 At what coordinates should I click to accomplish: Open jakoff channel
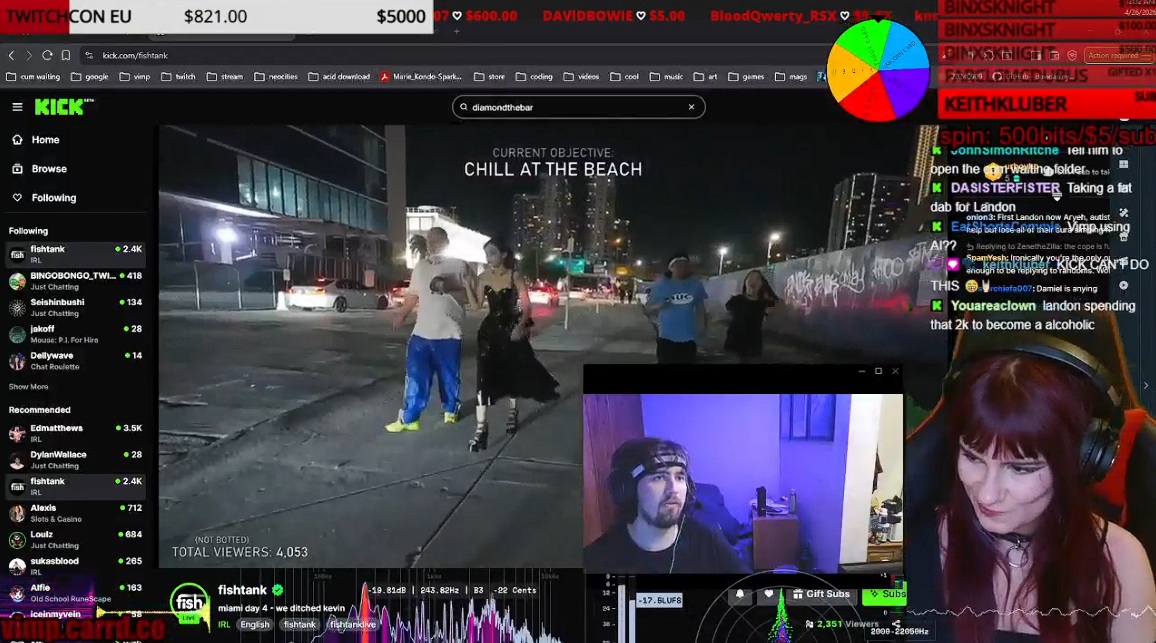(75, 334)
